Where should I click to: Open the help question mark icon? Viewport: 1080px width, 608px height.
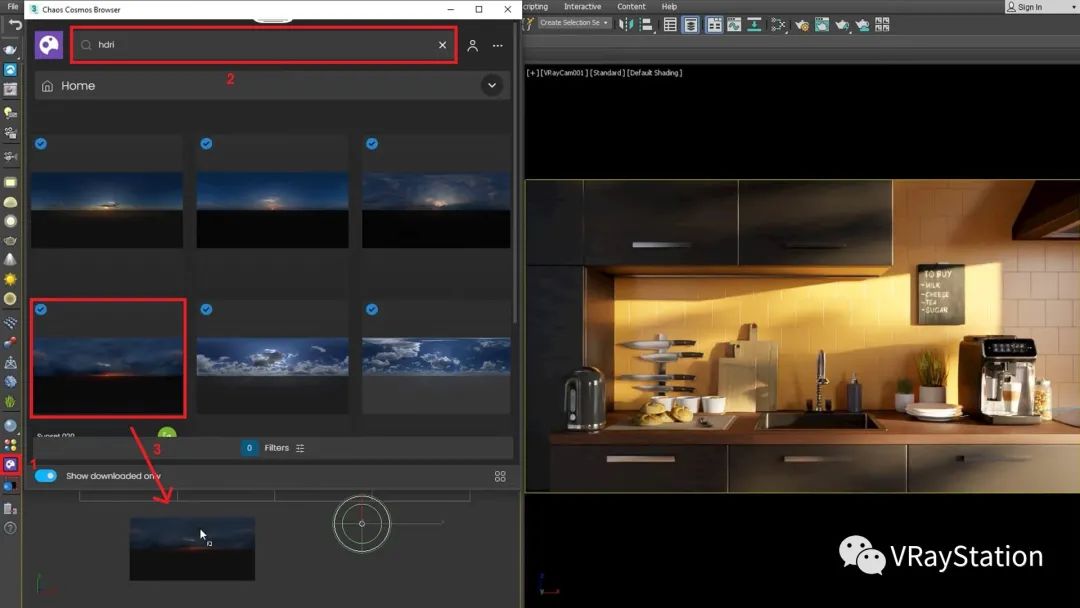[10, 528]
